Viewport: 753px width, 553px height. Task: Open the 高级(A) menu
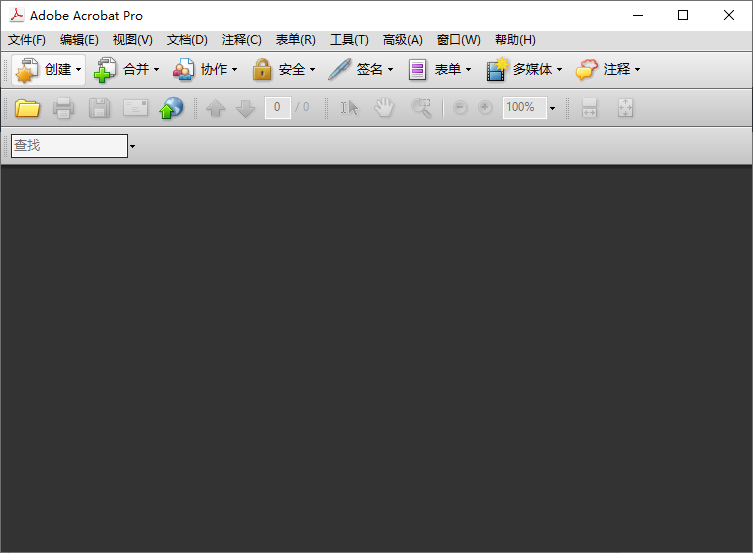(402, 40)
